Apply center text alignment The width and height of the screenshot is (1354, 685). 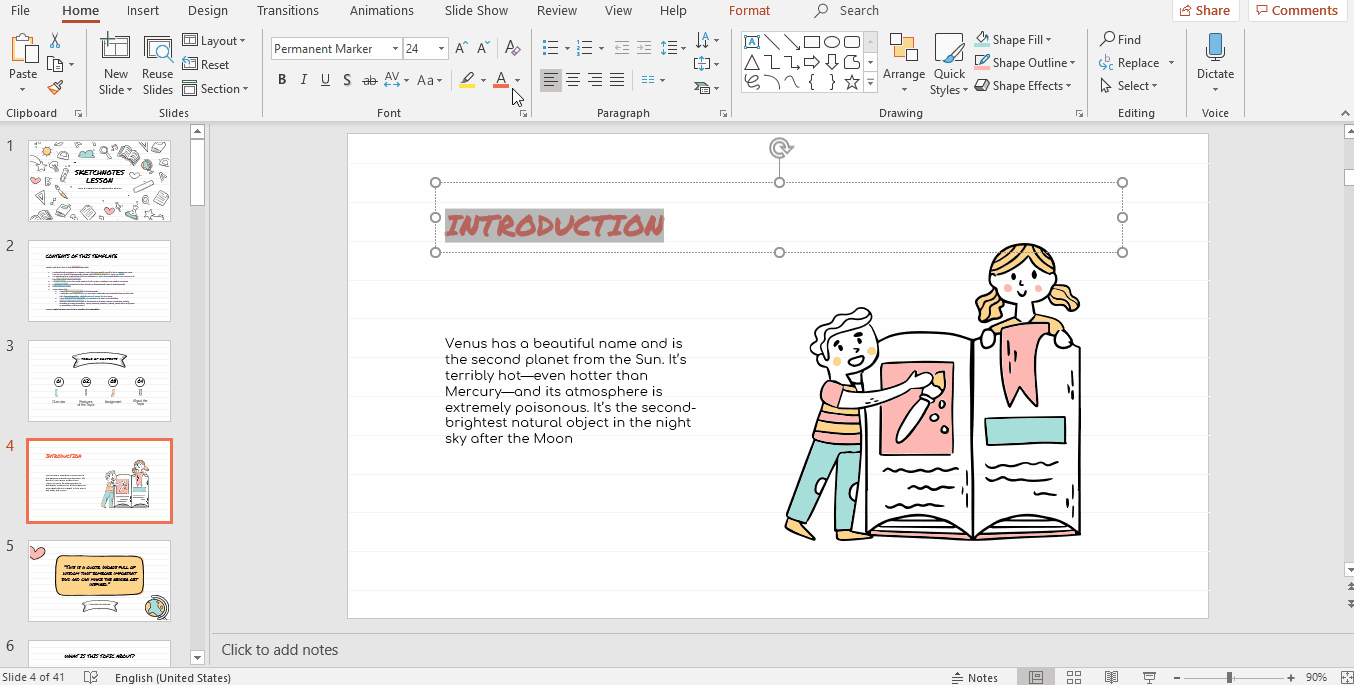(572, 80)
